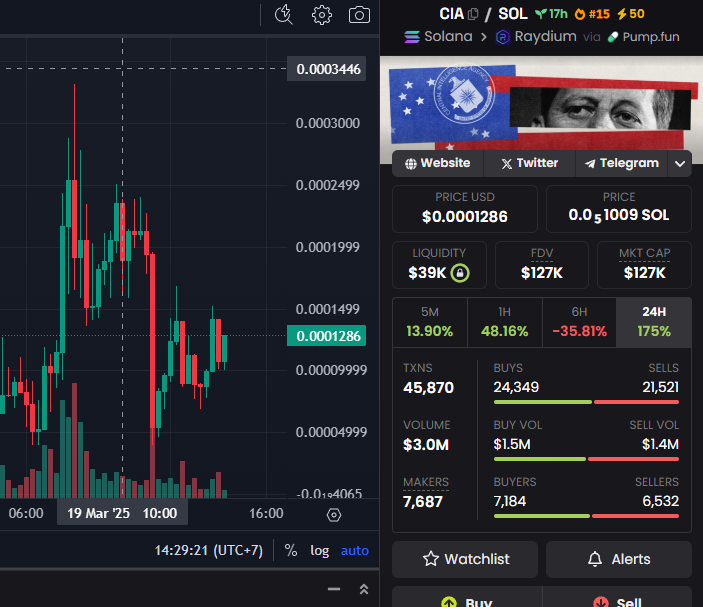
Task: Click the Buyers/Sellers ratio bar
Action: click(x=586, y=516)
